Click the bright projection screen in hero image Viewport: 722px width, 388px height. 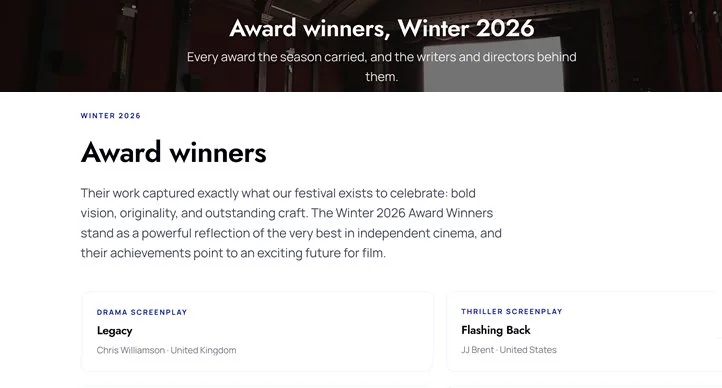click(494, 64)
